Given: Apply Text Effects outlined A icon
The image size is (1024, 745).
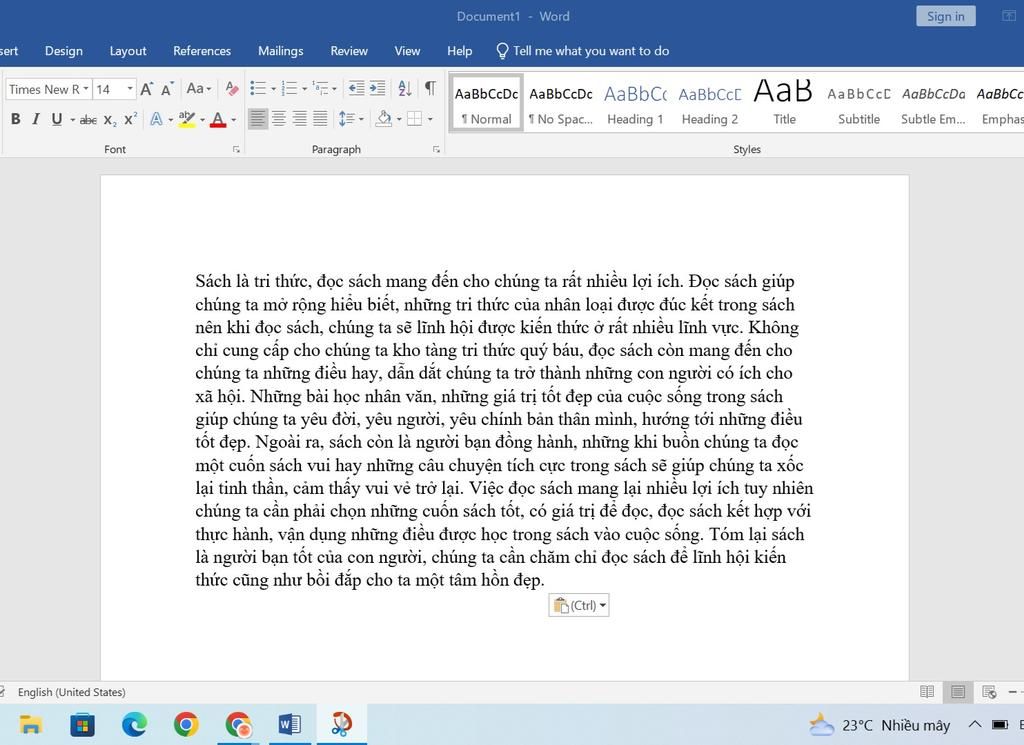Looking at the screenshot, I should (156, 119).
